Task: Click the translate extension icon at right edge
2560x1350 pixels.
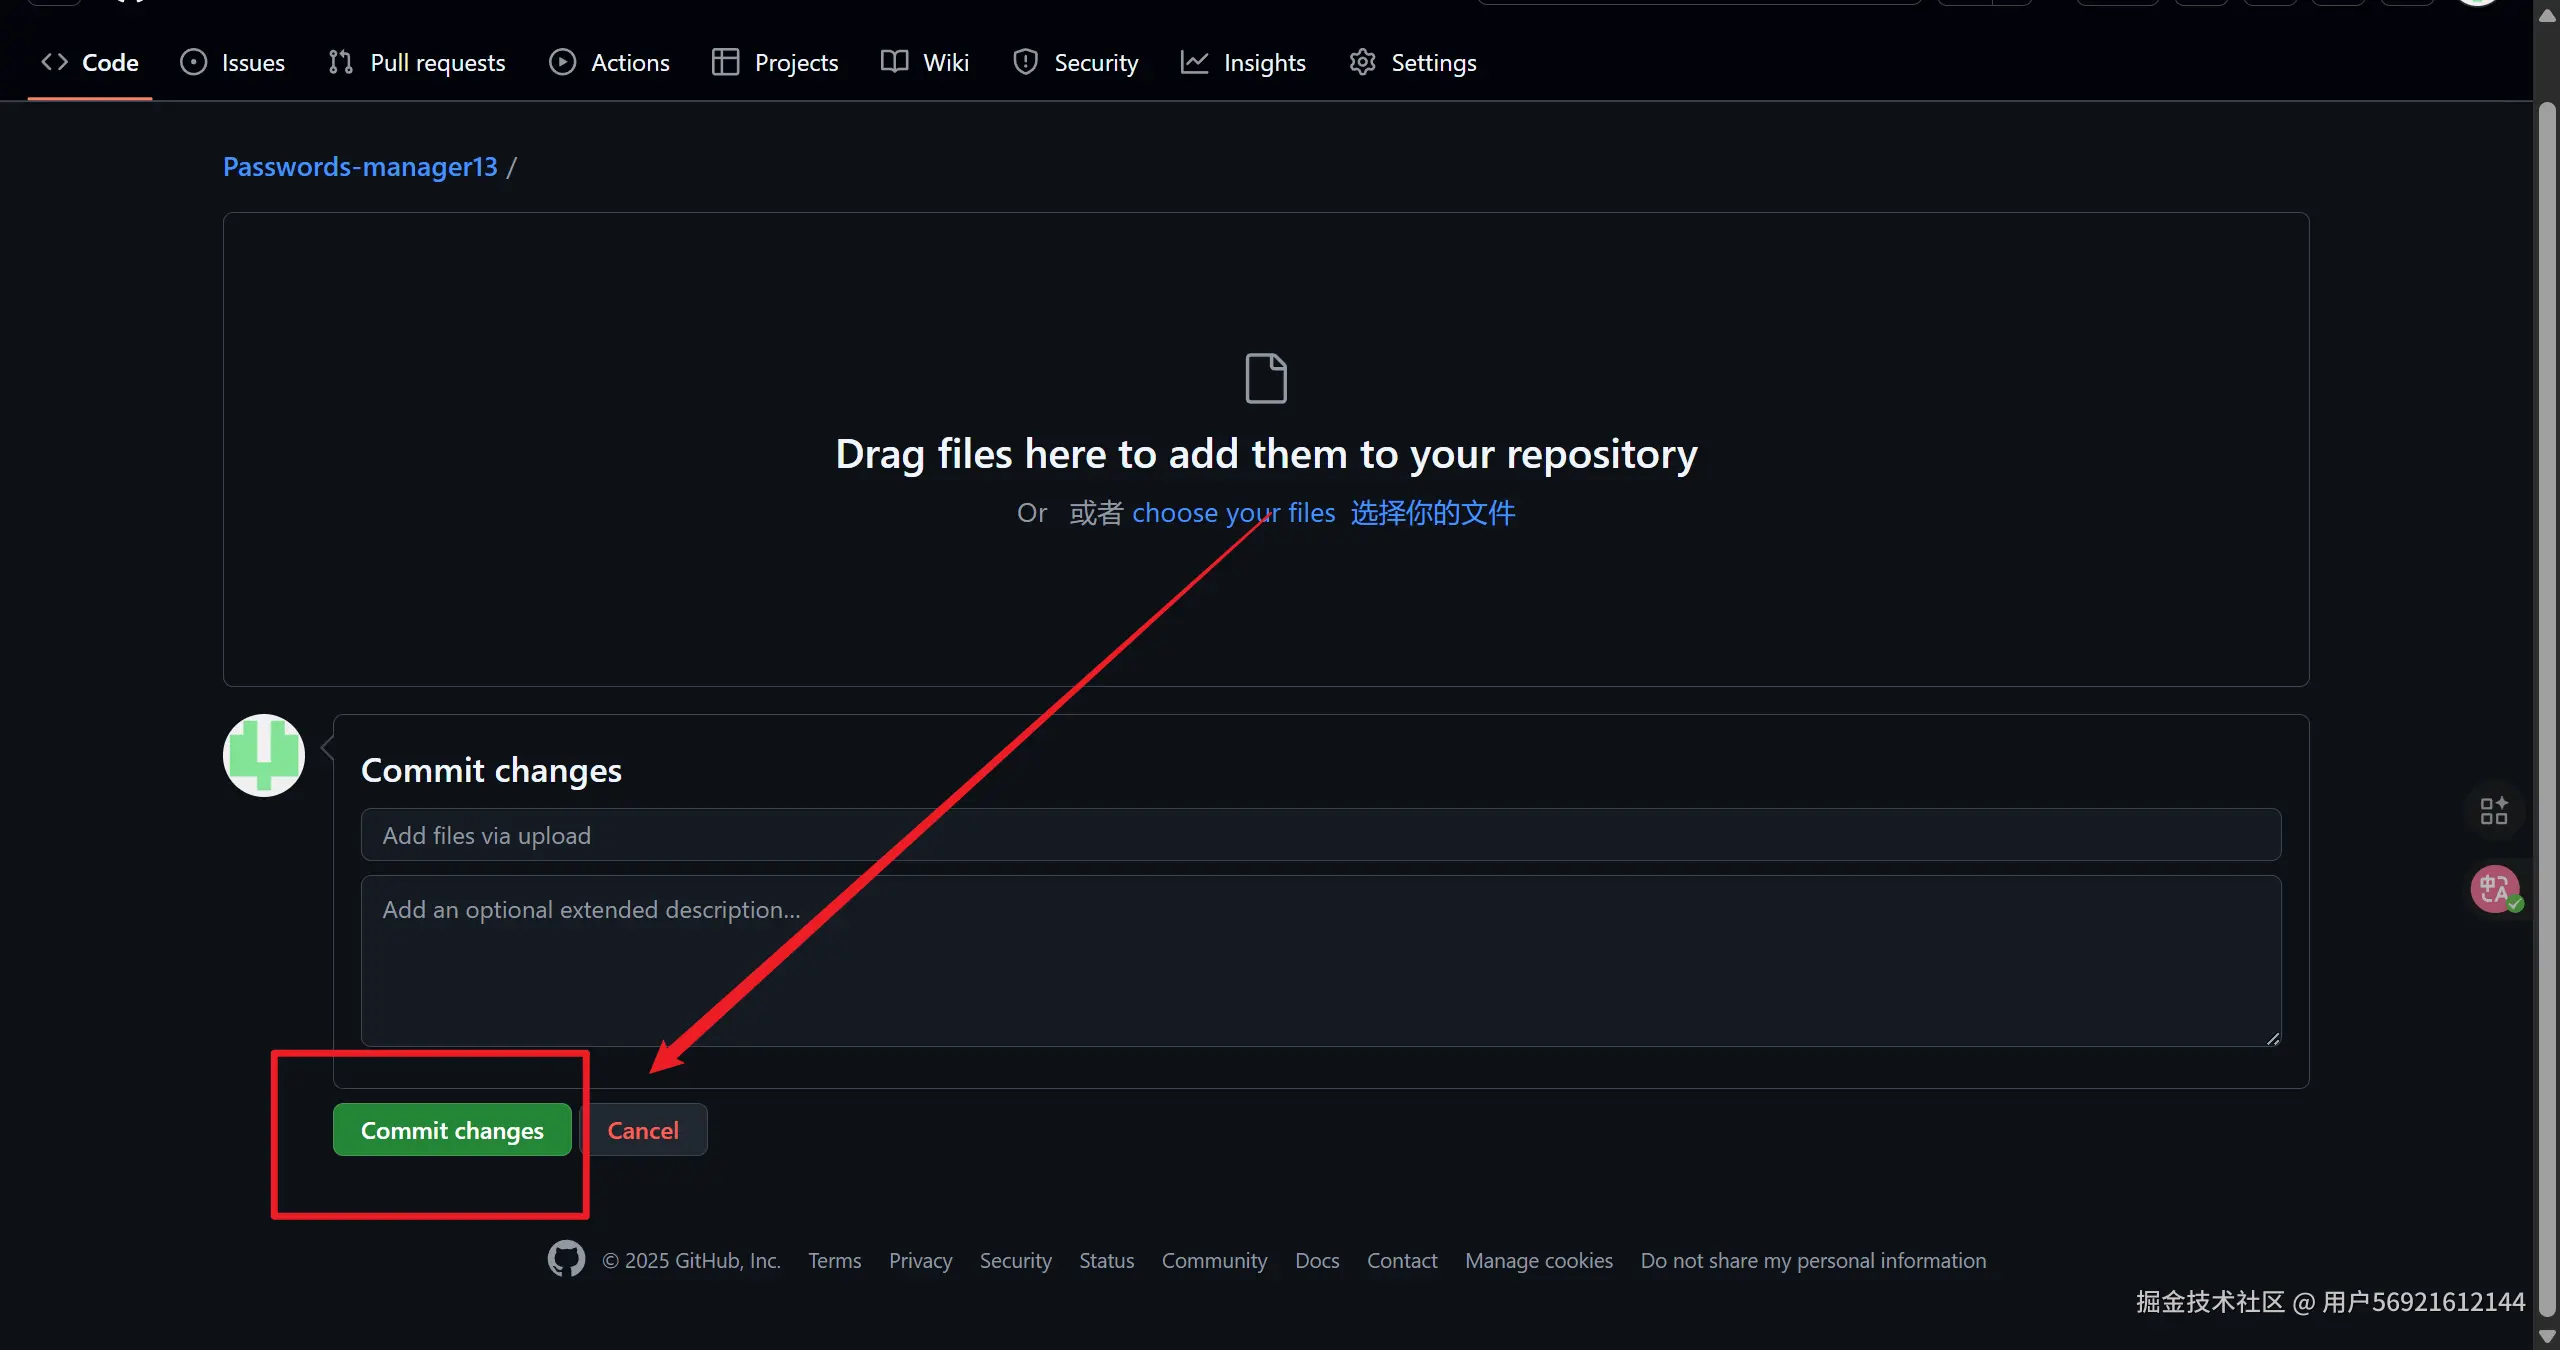Action: (x=2495, y=889)
